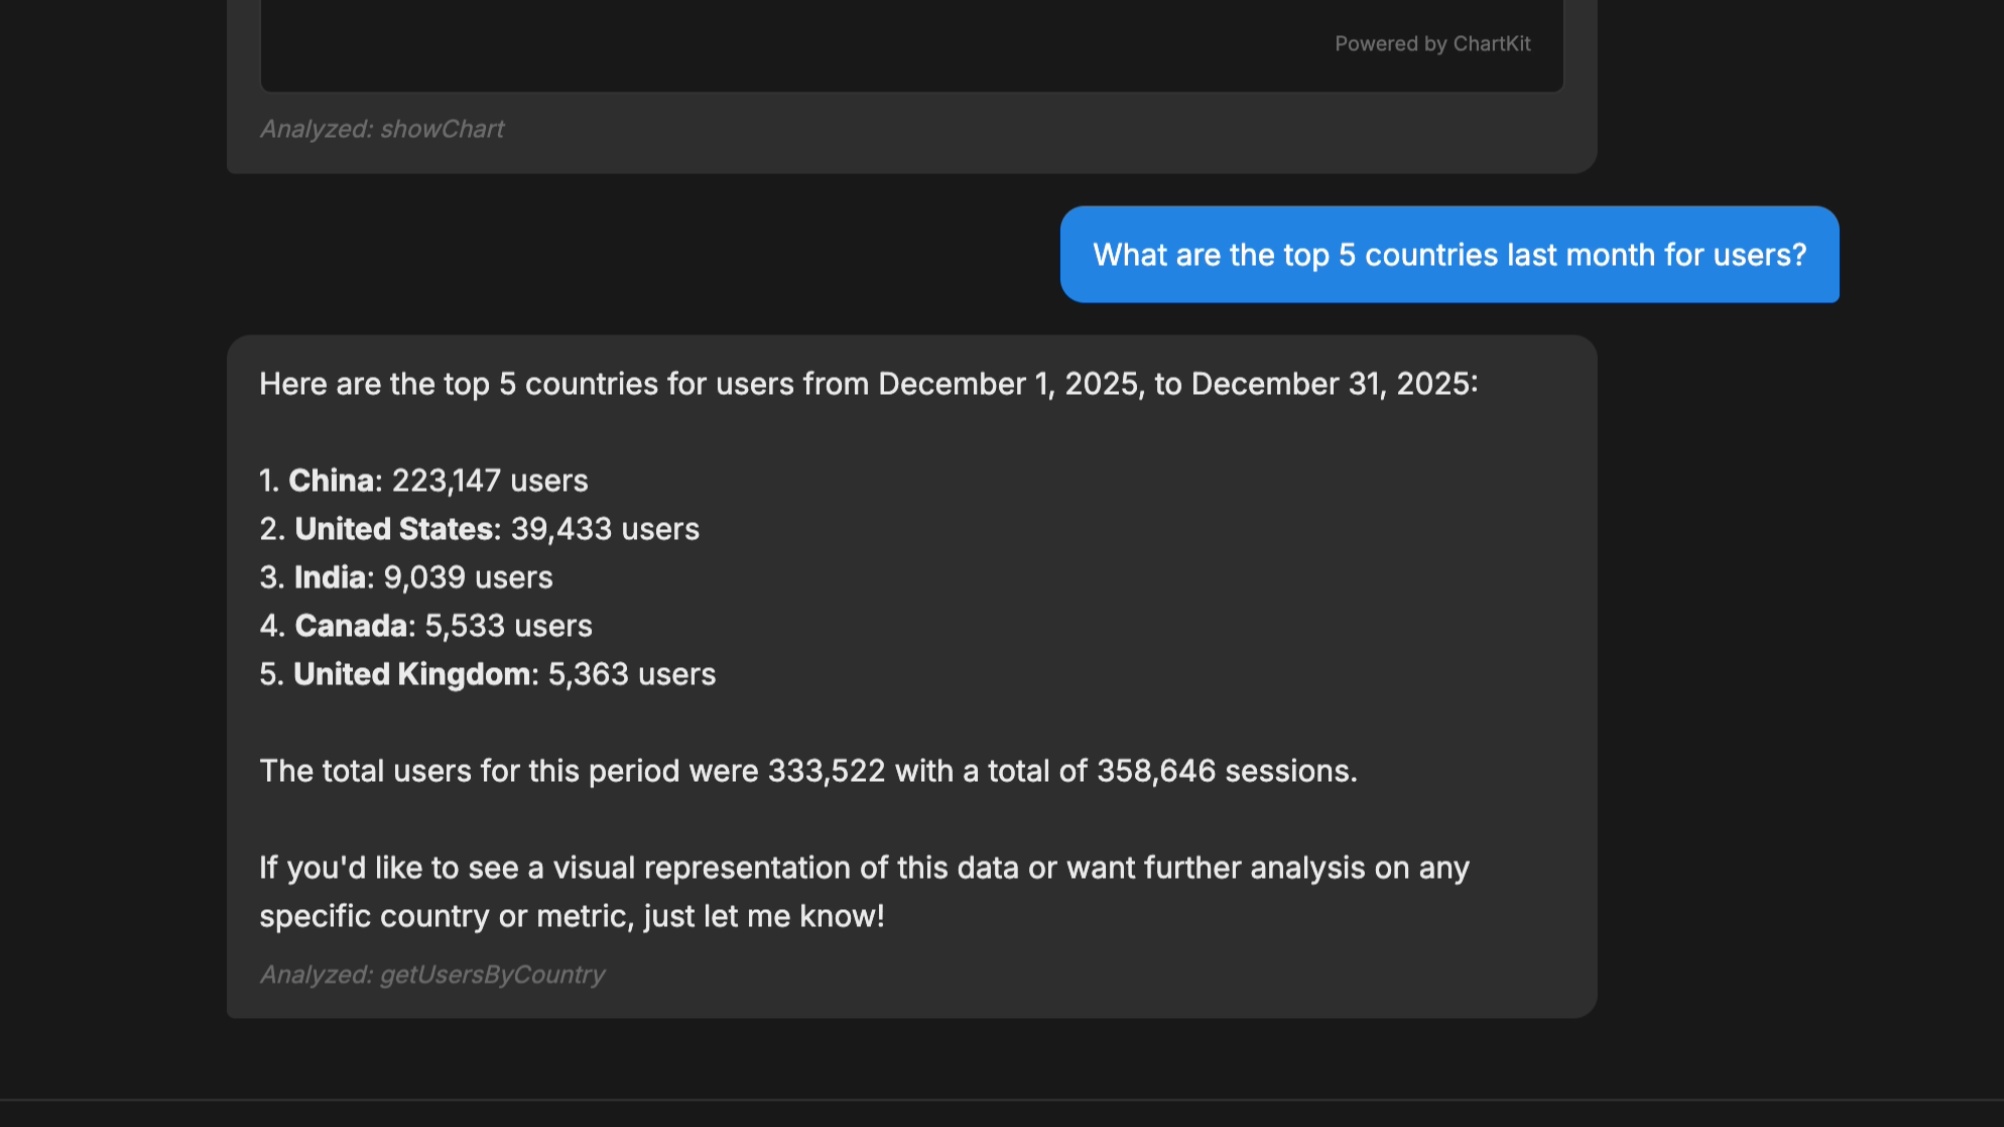The height and width of the screenshot is (1127, 2004).
Task: Expand the "Analyzed: getUsersByCountry" tool details
Action: coord(432,973)
